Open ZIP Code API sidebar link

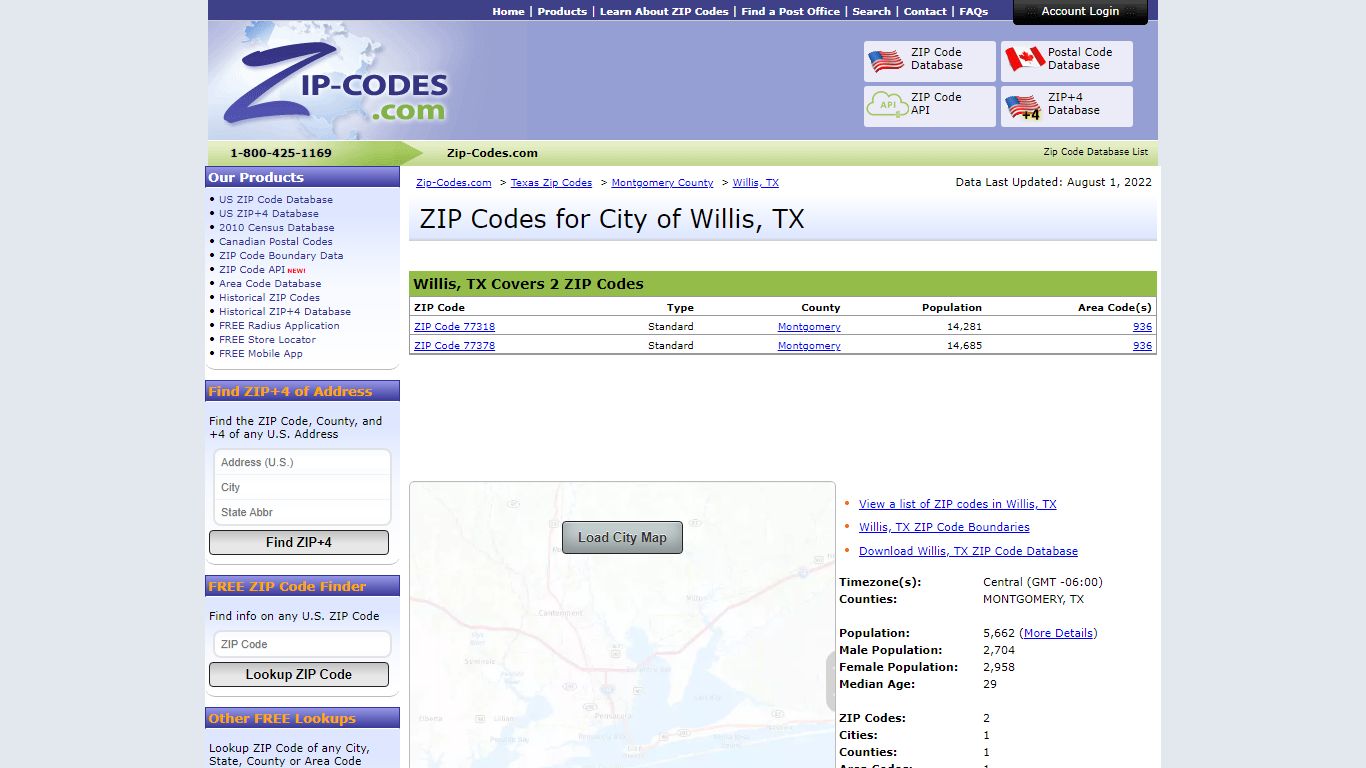tap(252, 270)
